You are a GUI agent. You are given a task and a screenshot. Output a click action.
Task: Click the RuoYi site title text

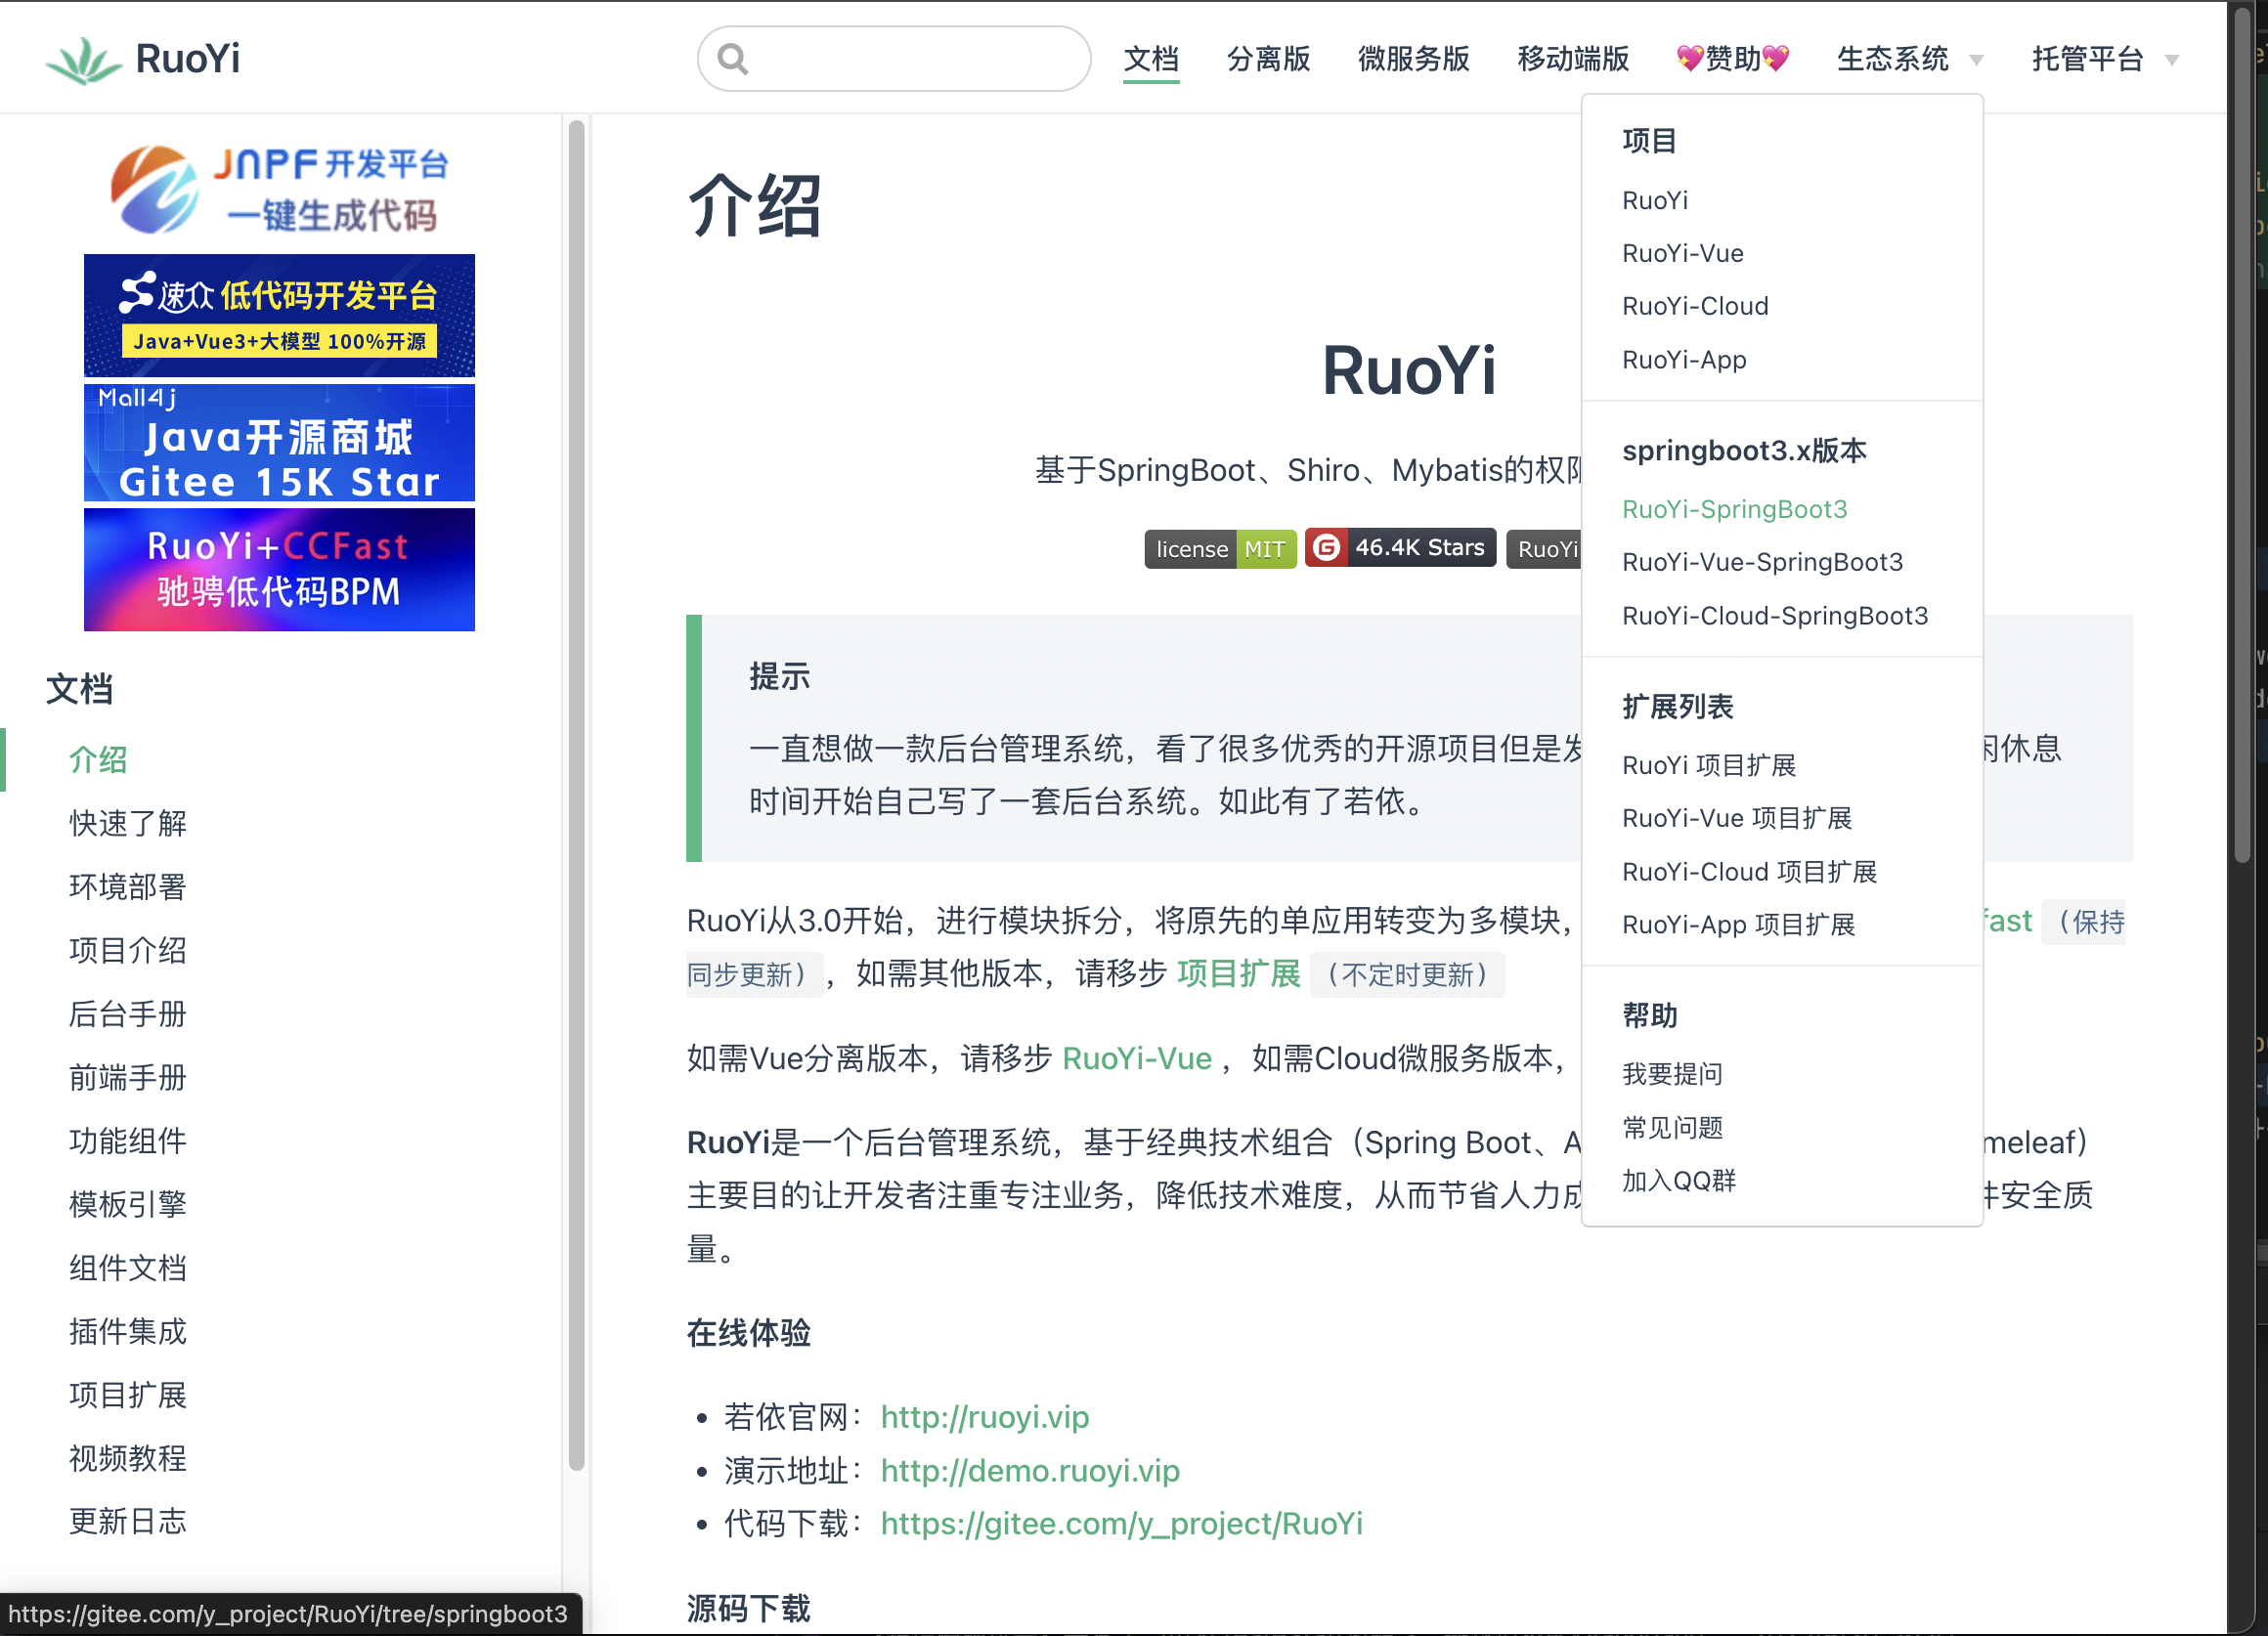coord(188,59)
